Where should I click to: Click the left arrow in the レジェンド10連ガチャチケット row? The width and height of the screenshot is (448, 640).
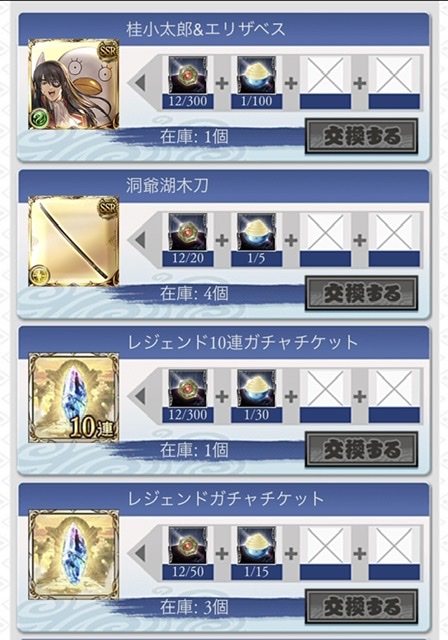click(x=140, y=396)
